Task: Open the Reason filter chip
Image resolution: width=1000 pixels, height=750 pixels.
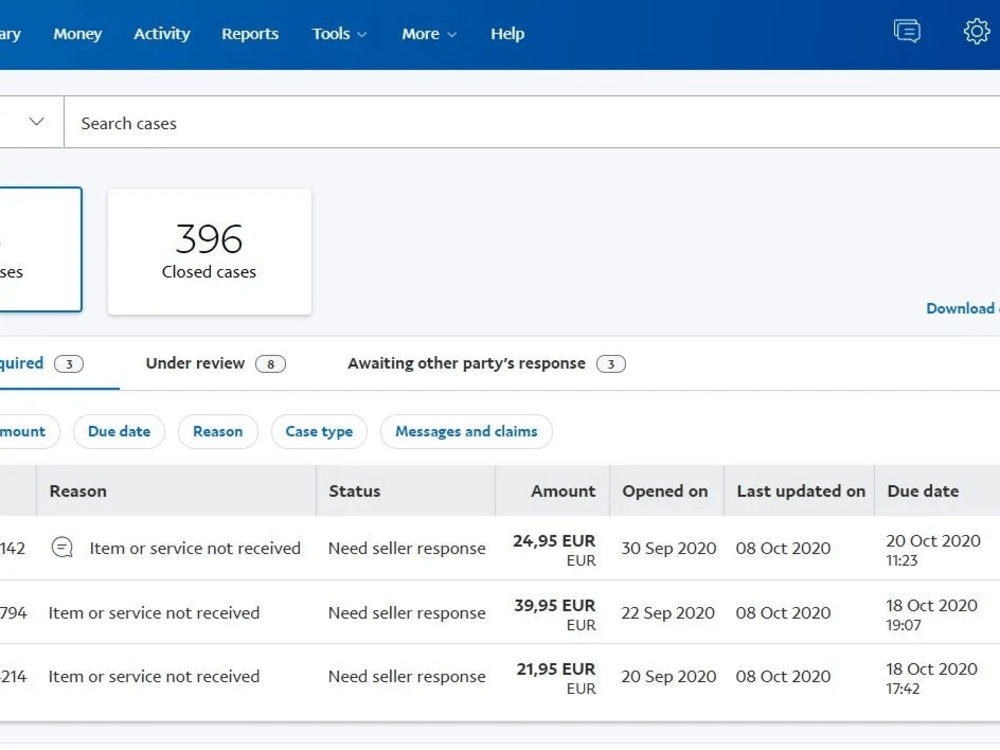Action: [x=217, y=432]
